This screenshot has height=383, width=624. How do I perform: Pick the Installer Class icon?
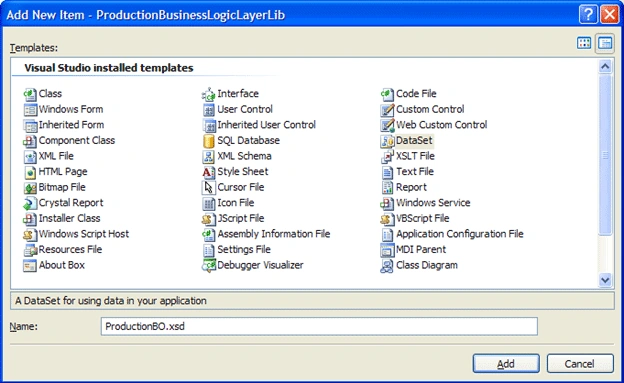point(30,219)
